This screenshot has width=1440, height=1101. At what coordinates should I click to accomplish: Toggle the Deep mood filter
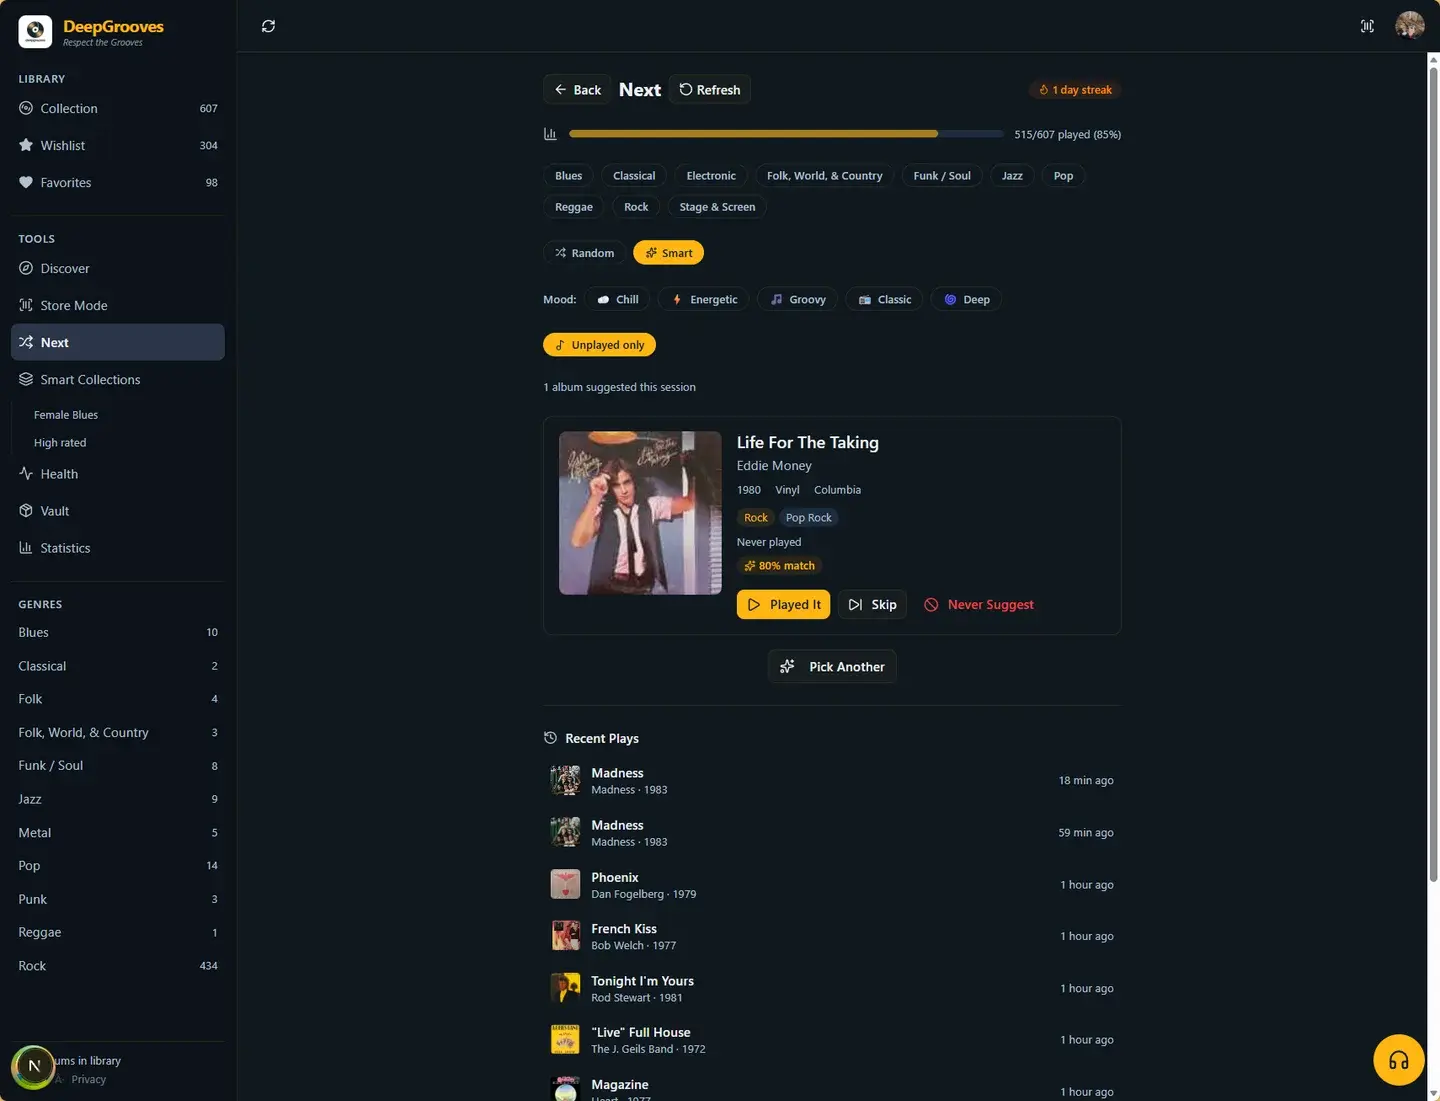(966, 299)
